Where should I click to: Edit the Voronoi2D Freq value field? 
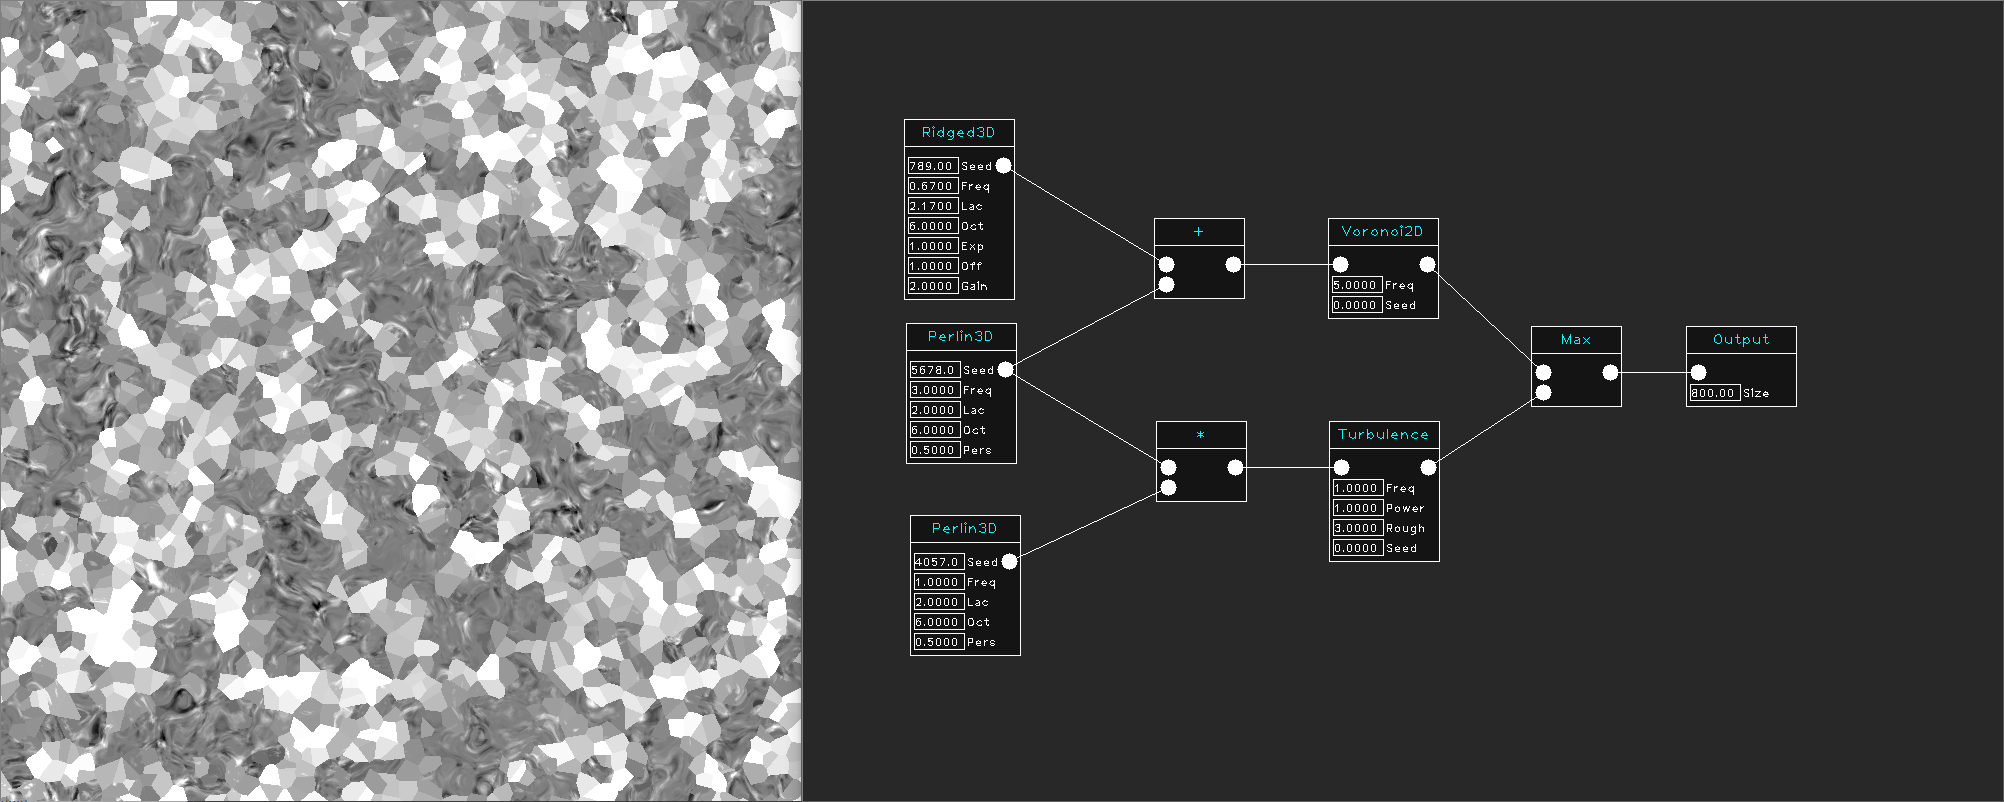tap(1356, 285)
